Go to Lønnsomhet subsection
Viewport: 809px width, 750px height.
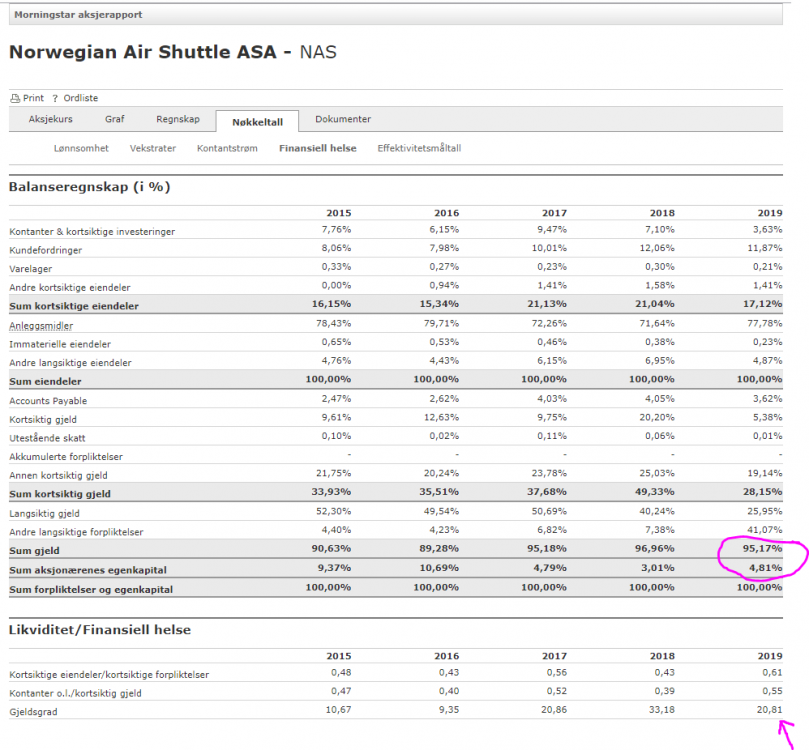click(x=81, y=149)
